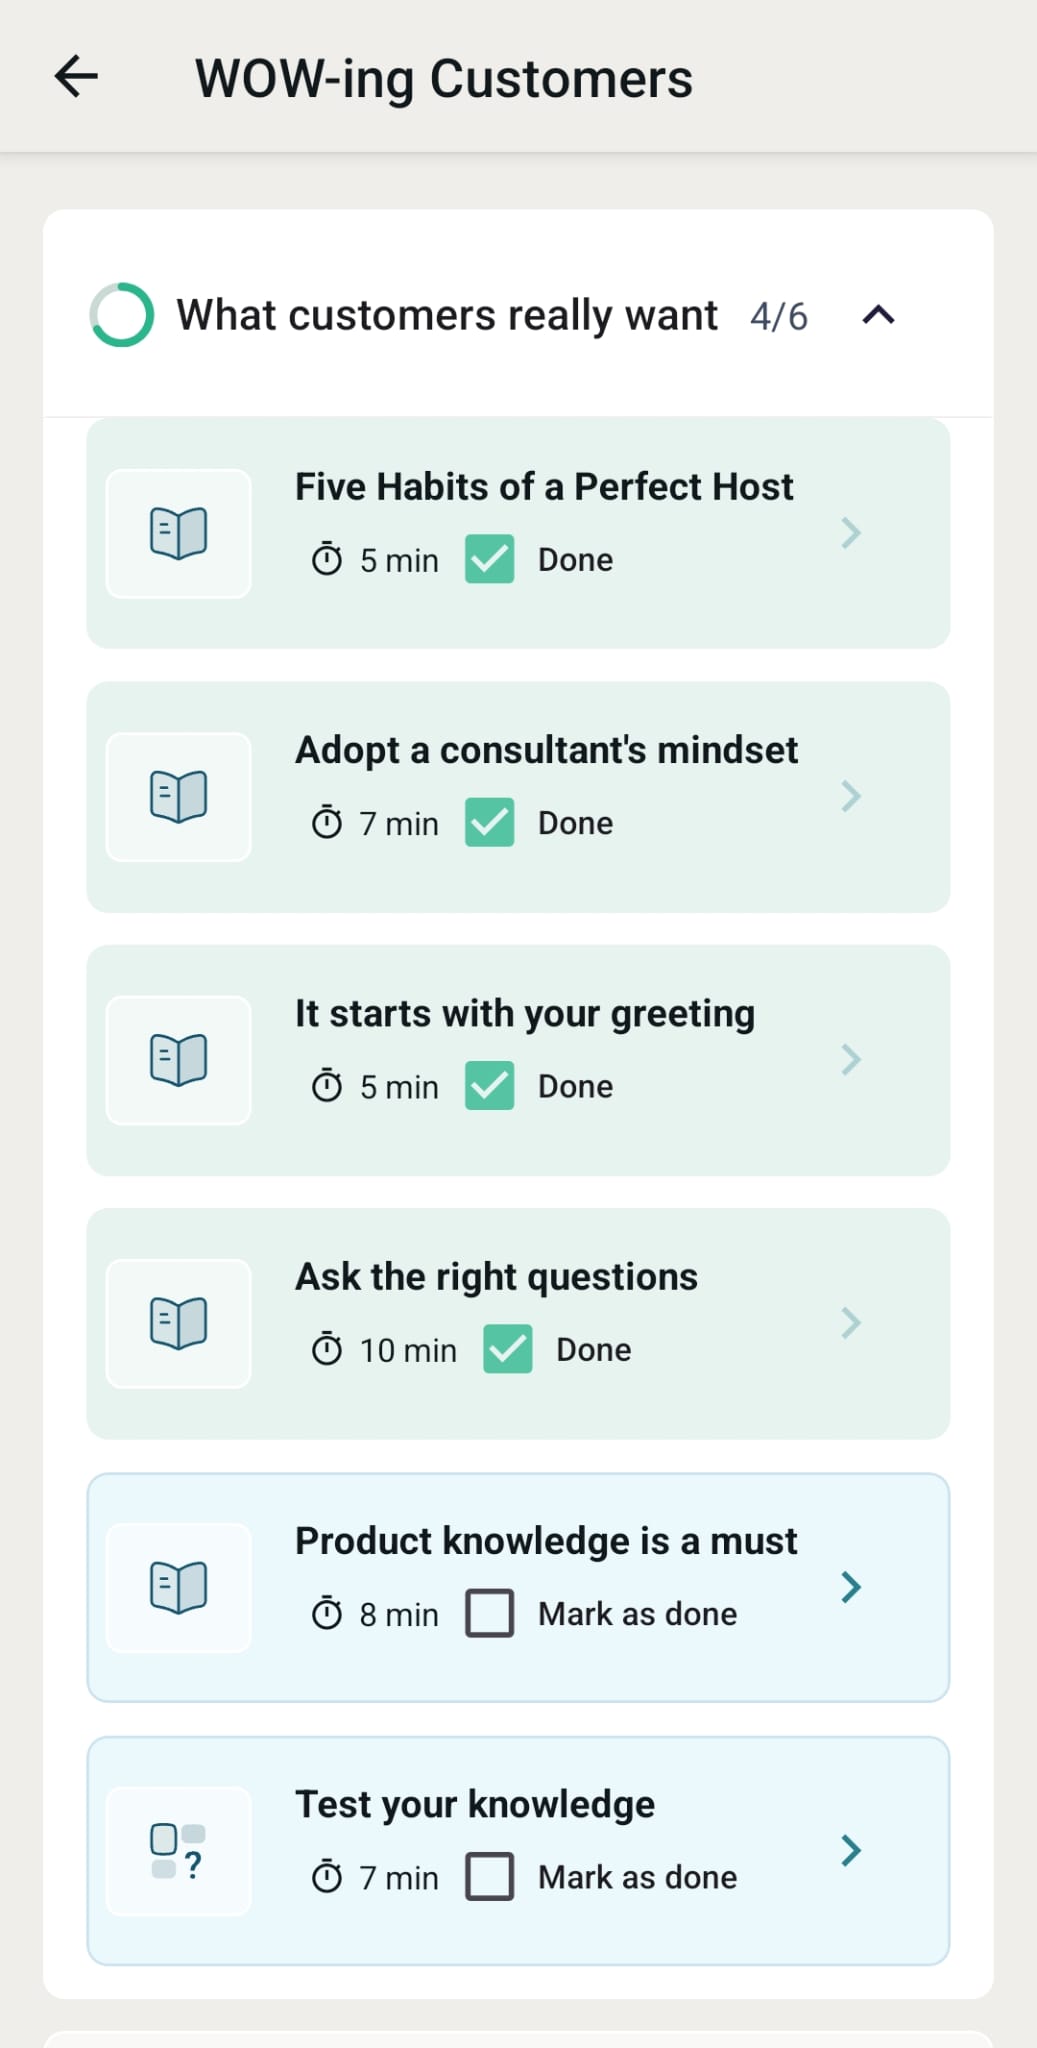This screenshot has width=1037, height=2048.
Task: Open chevron for Product knowledge is a must
Action: pyautogui.click(x=851, y=1587)
